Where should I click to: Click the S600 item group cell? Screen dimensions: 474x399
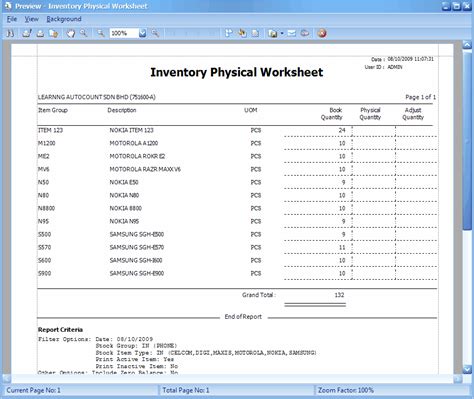click(44, 260)
